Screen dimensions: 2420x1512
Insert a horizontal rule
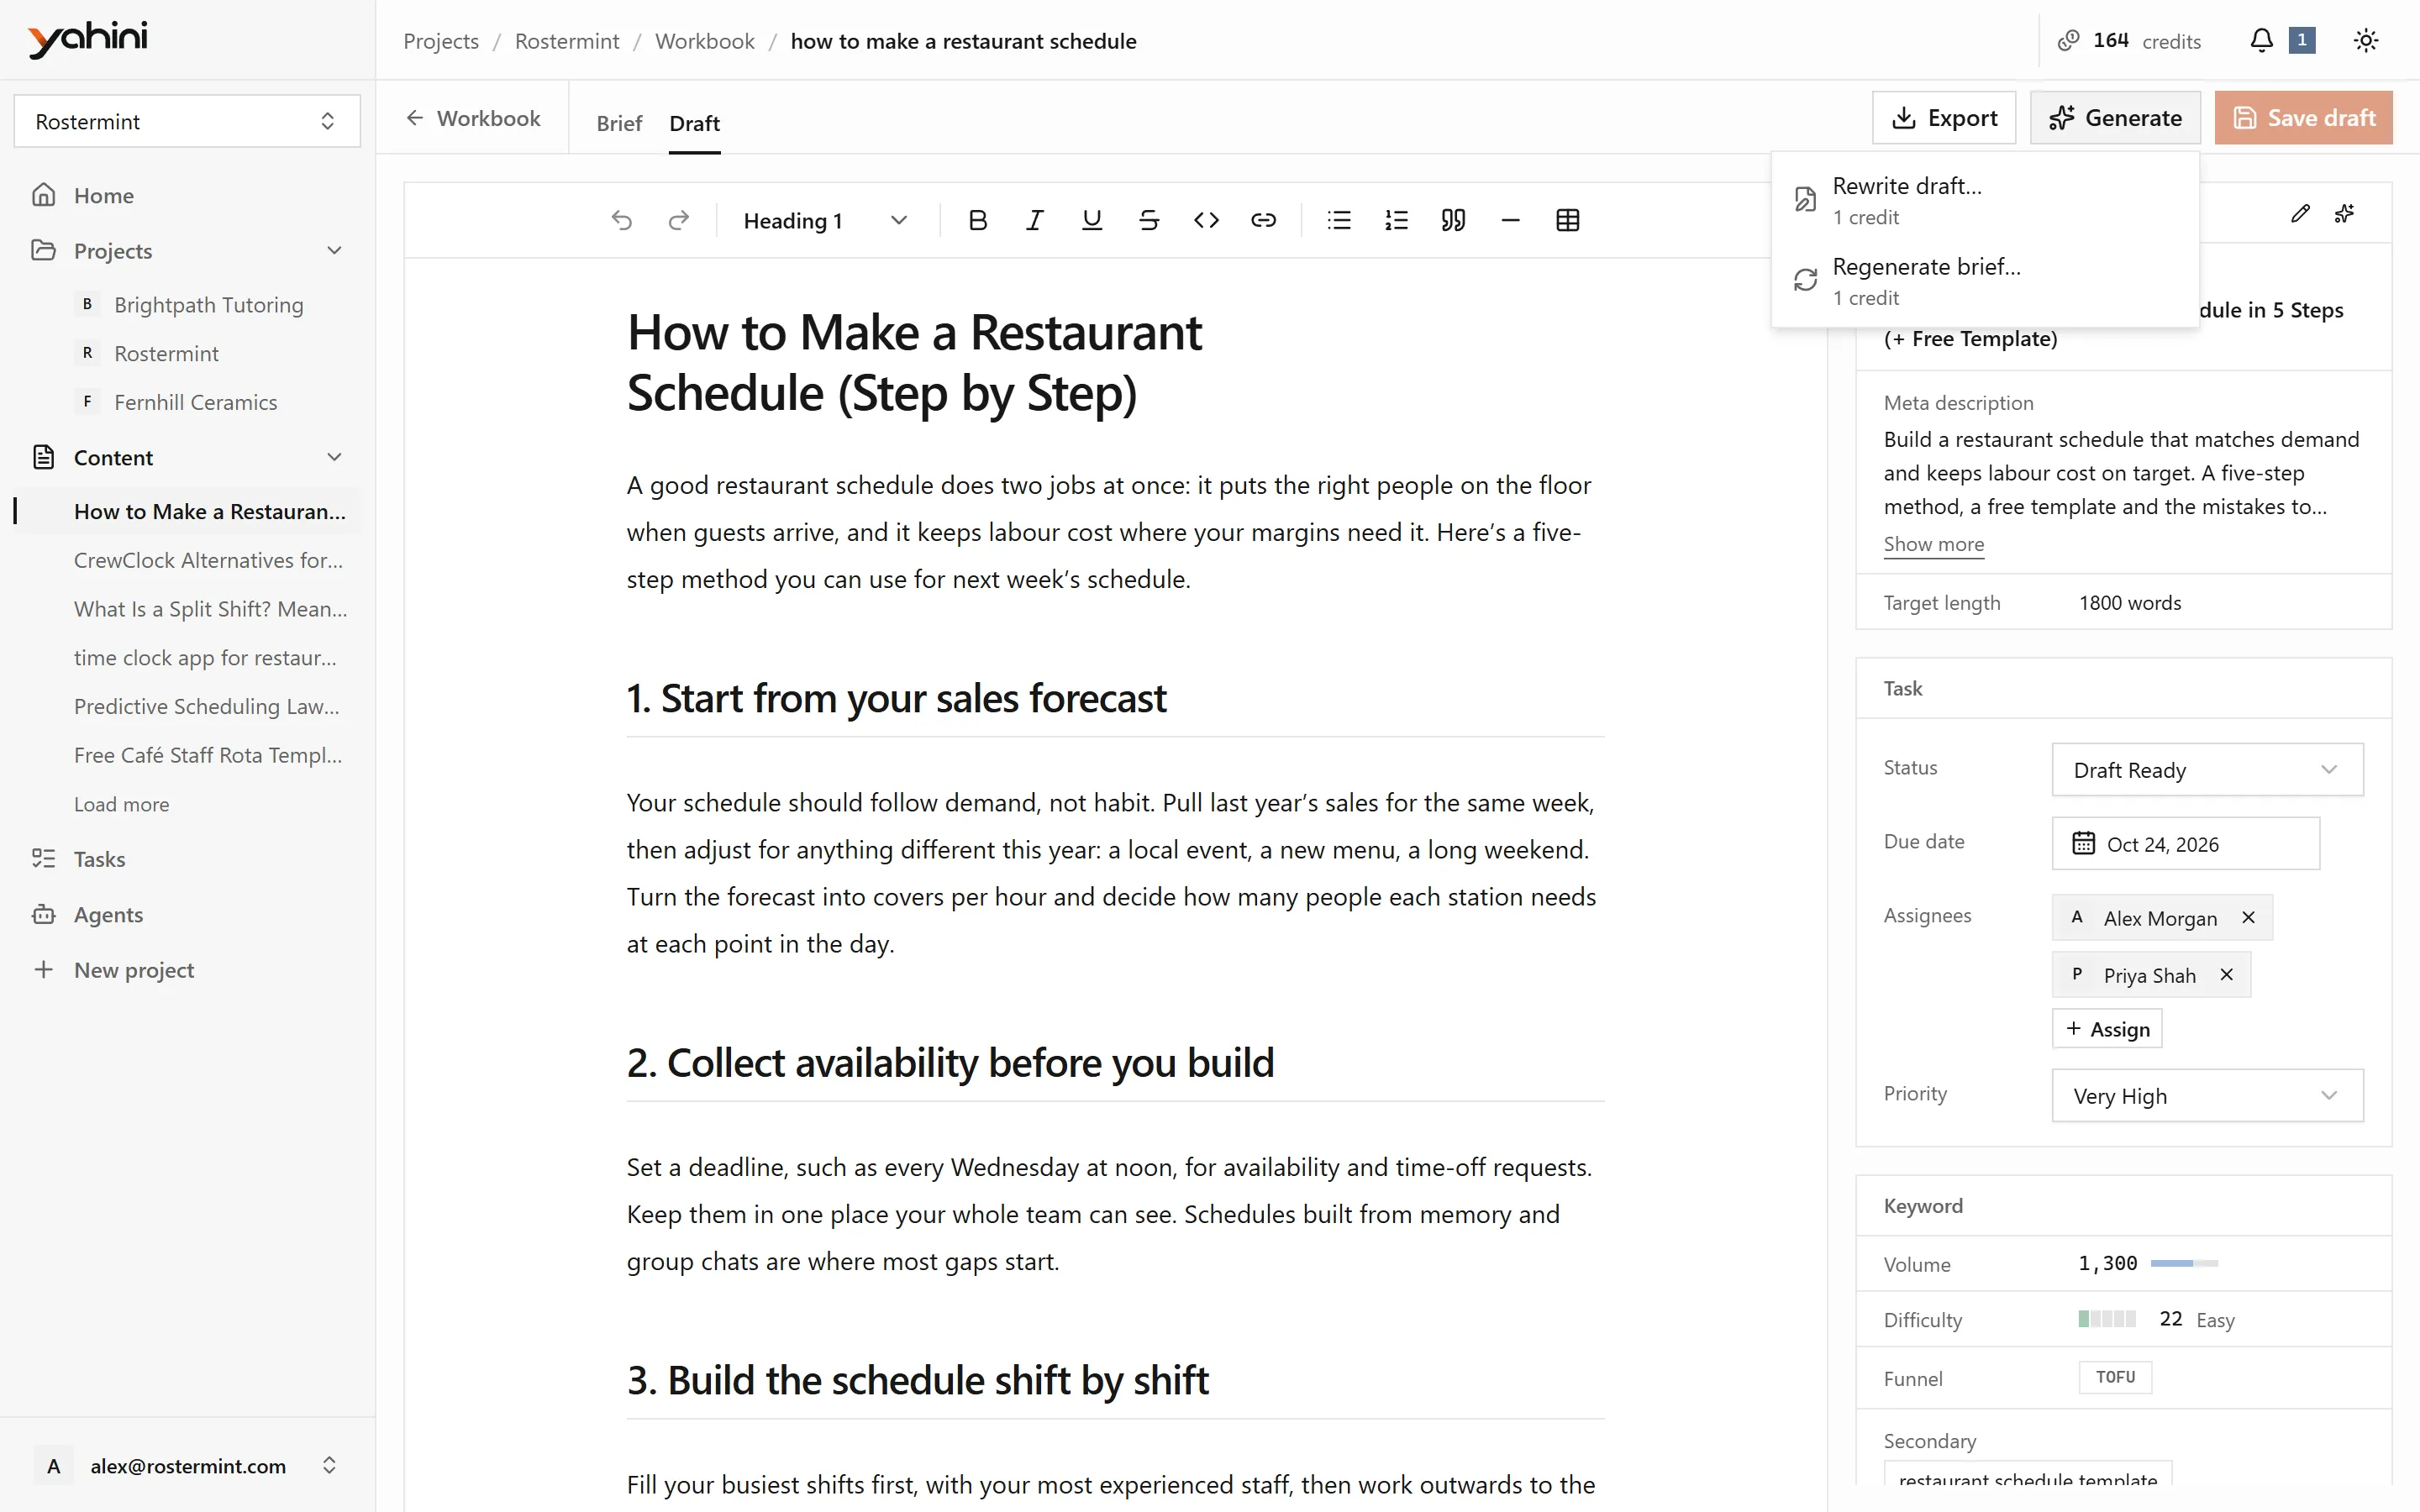coord(1510,220)
